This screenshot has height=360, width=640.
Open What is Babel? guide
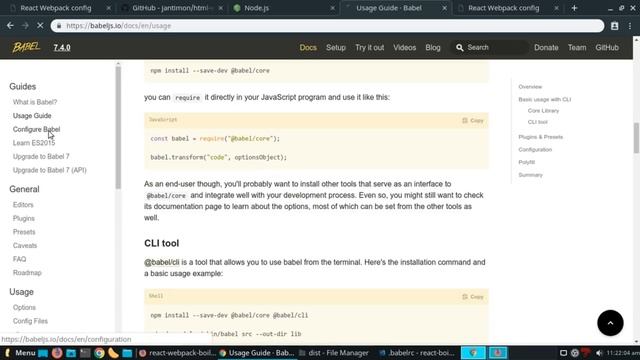click(x=35, y=102)
